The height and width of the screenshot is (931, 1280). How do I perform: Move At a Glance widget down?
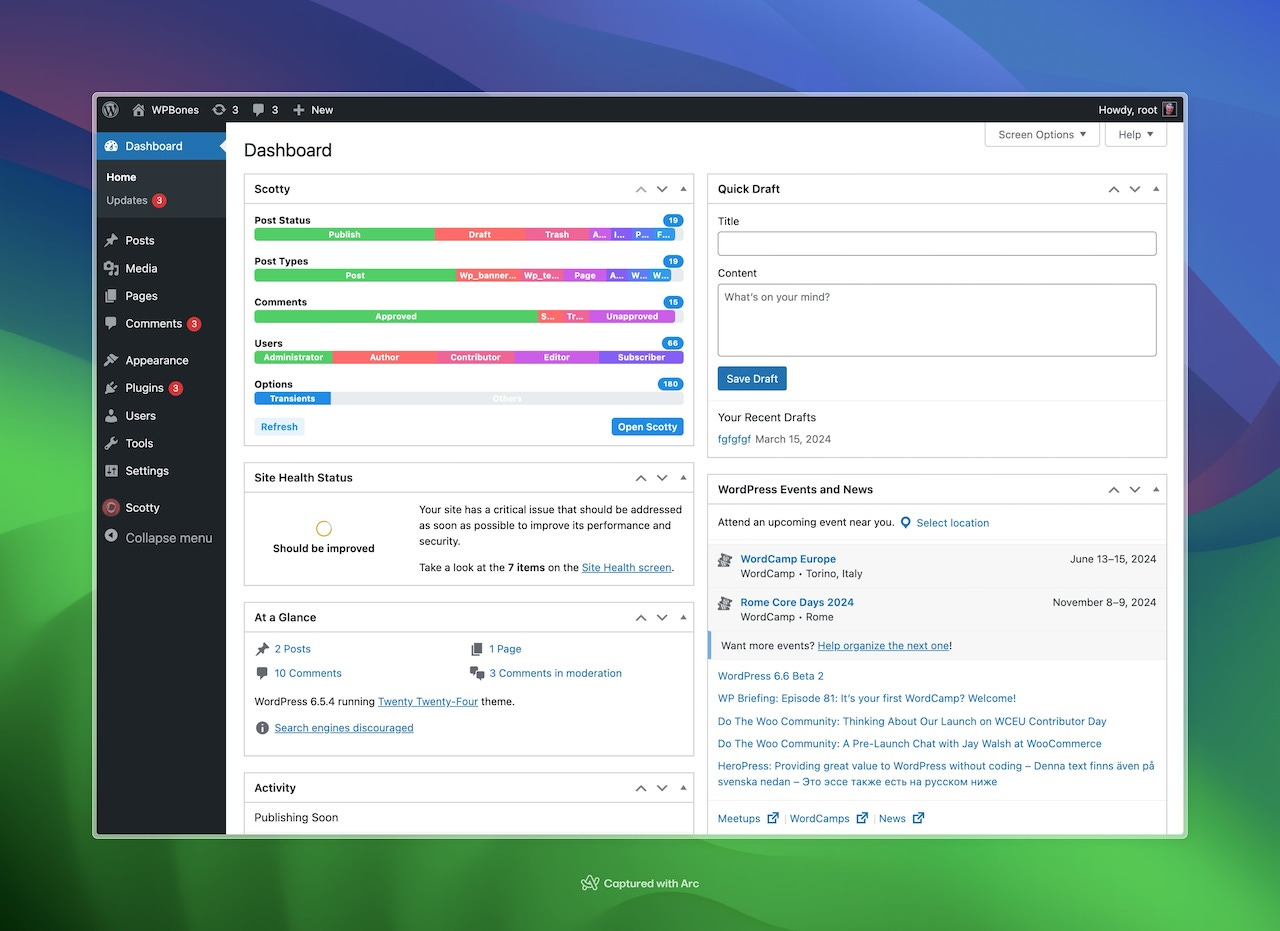click(x=662, y=618)
